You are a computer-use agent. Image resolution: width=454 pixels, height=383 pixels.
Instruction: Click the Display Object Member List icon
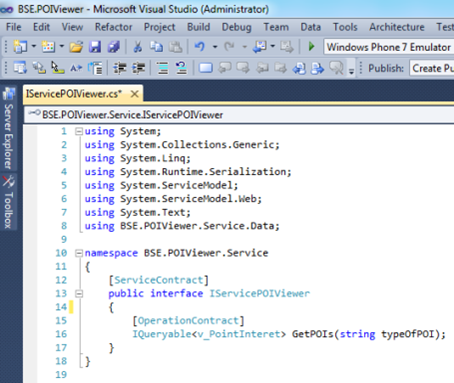20,68
